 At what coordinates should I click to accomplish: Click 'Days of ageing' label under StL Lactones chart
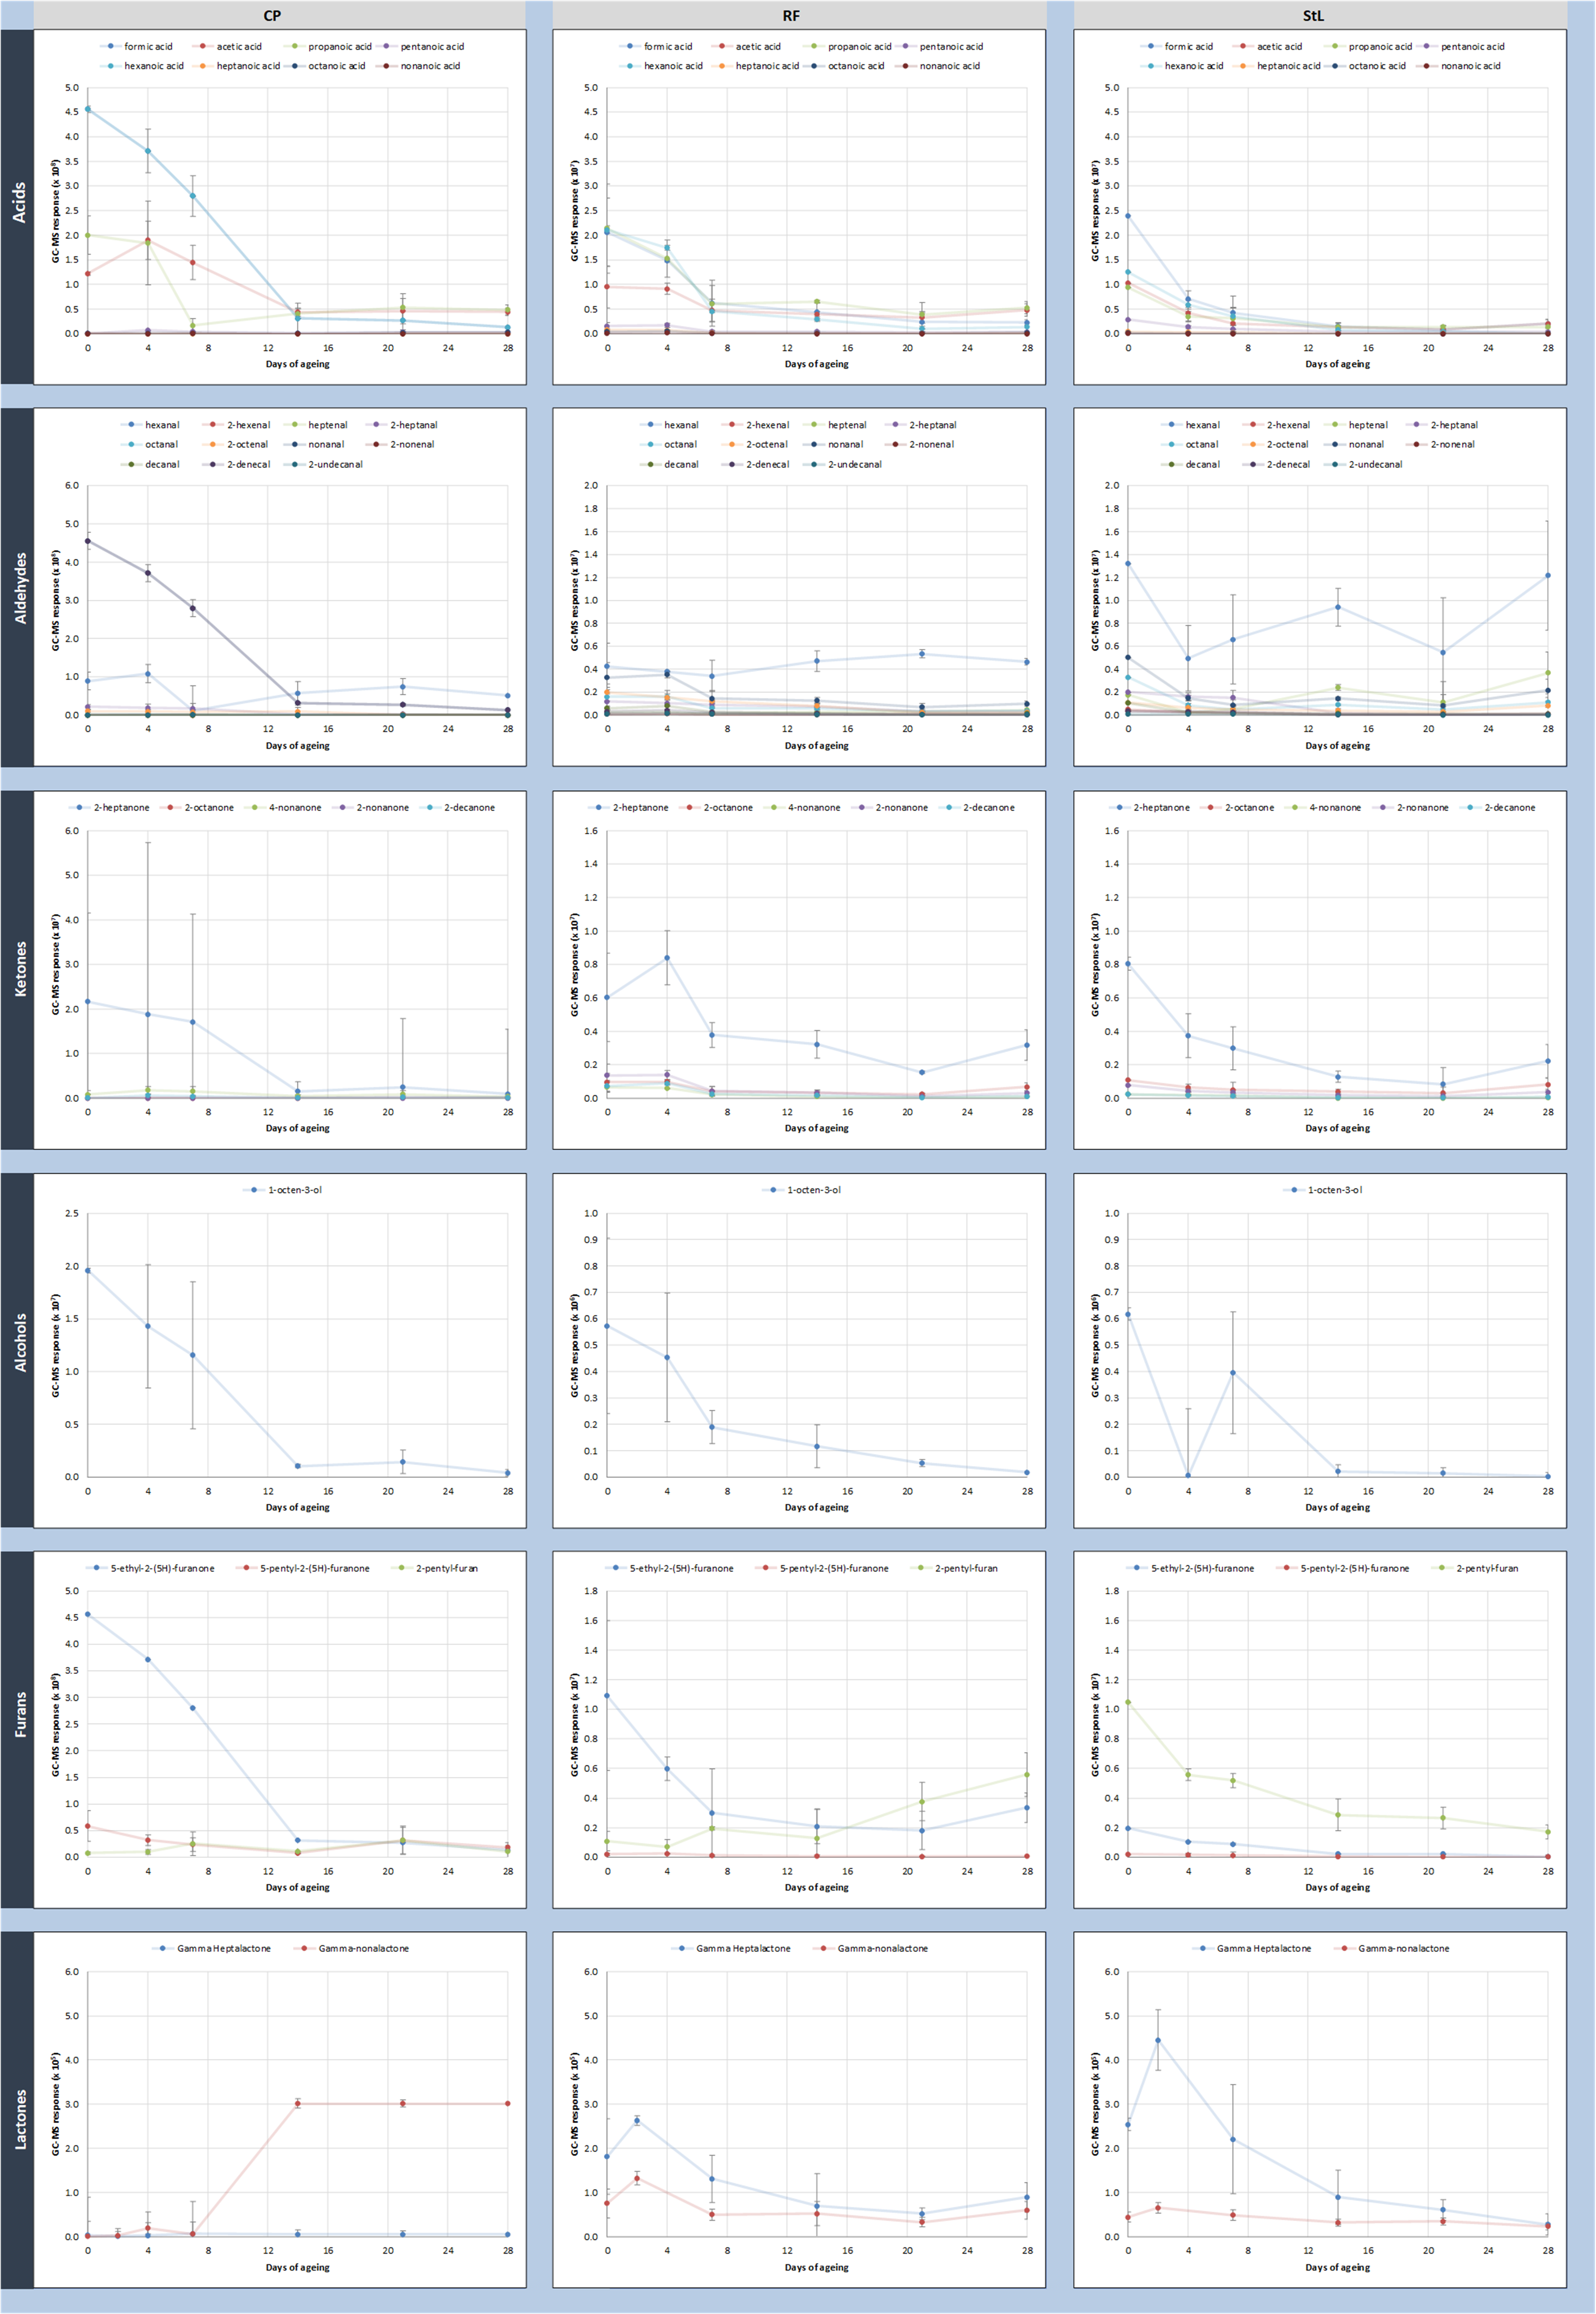[x=1337, y=2267]
